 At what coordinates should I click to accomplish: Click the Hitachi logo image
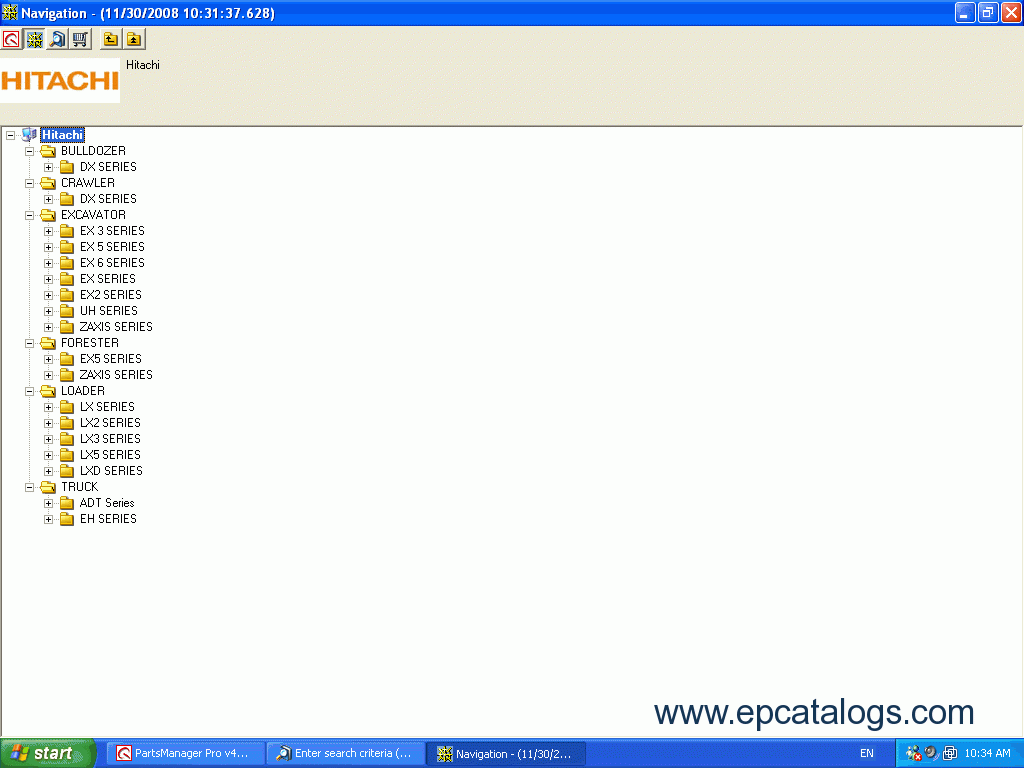[59, 80]
